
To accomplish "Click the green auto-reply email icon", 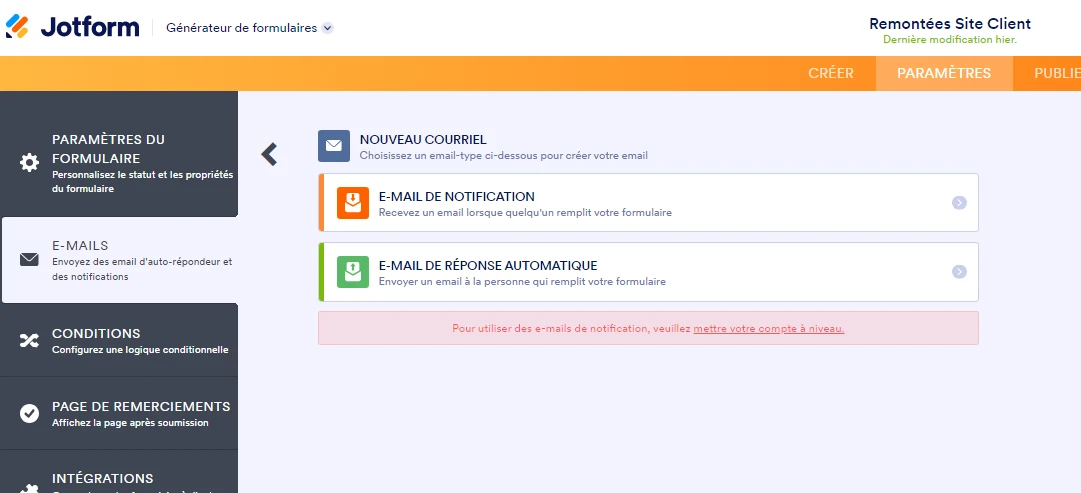I will coord(353,272).
